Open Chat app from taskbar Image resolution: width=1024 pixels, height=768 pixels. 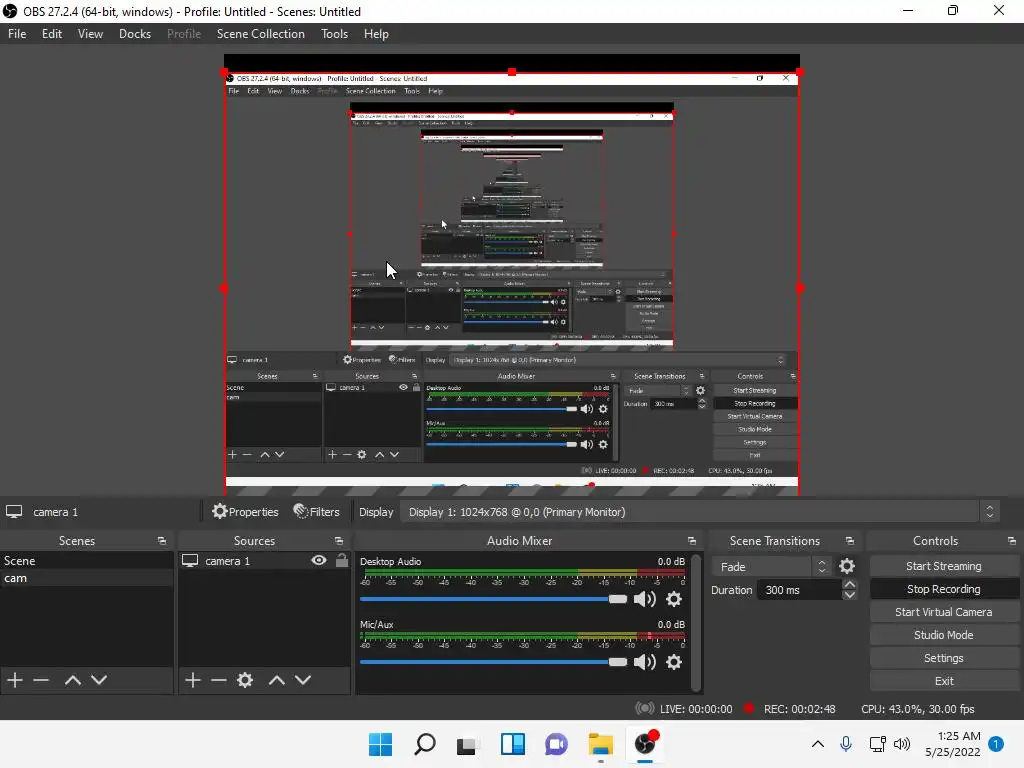click(556, 744)
